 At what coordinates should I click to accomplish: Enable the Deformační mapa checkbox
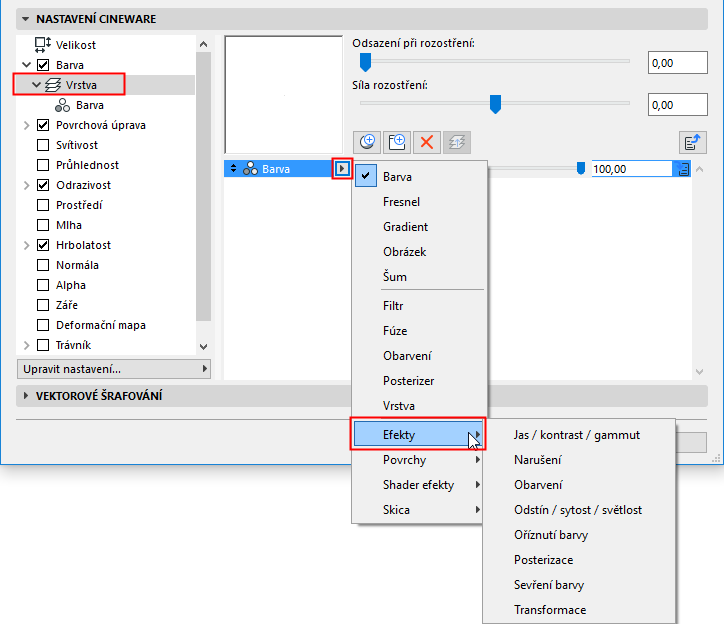43,325
